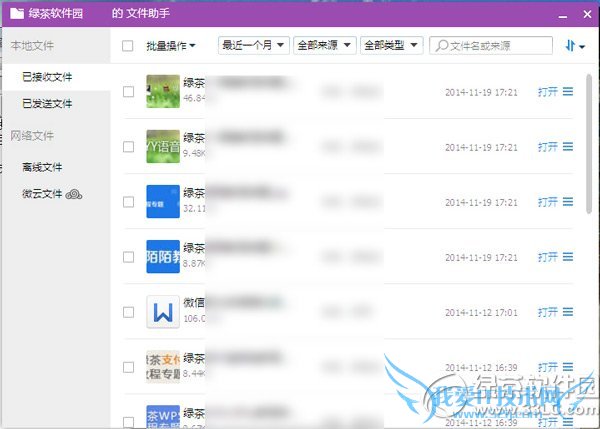Expand the 全部来源 source filter
This screenshot has height=429, width=600.
pos(325,46)
